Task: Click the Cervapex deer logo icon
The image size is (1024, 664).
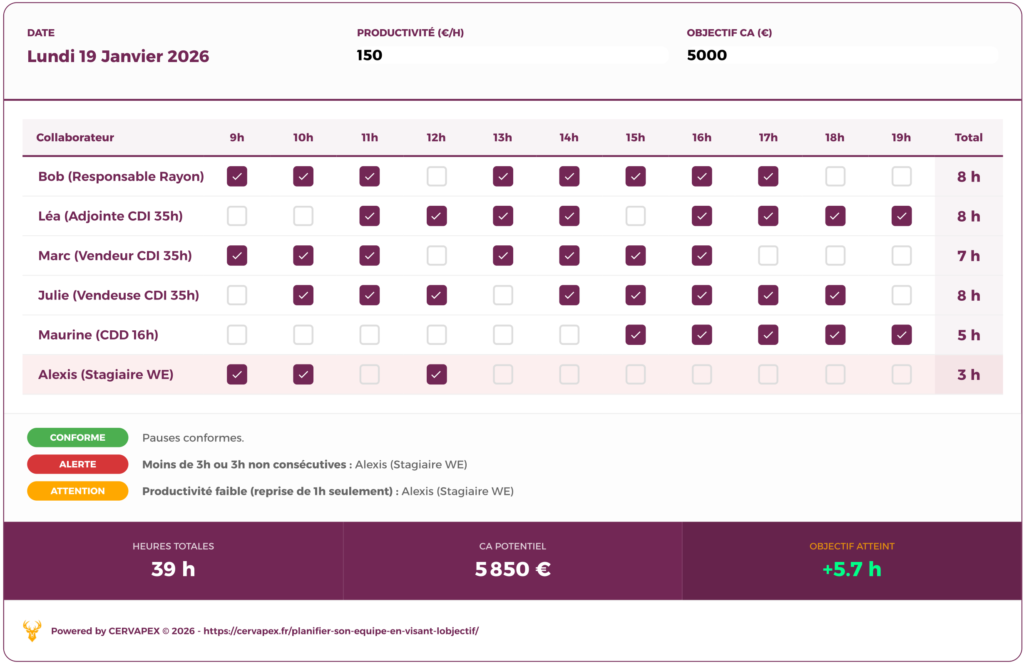Action: pyautogui.click(x=32, y=631)
